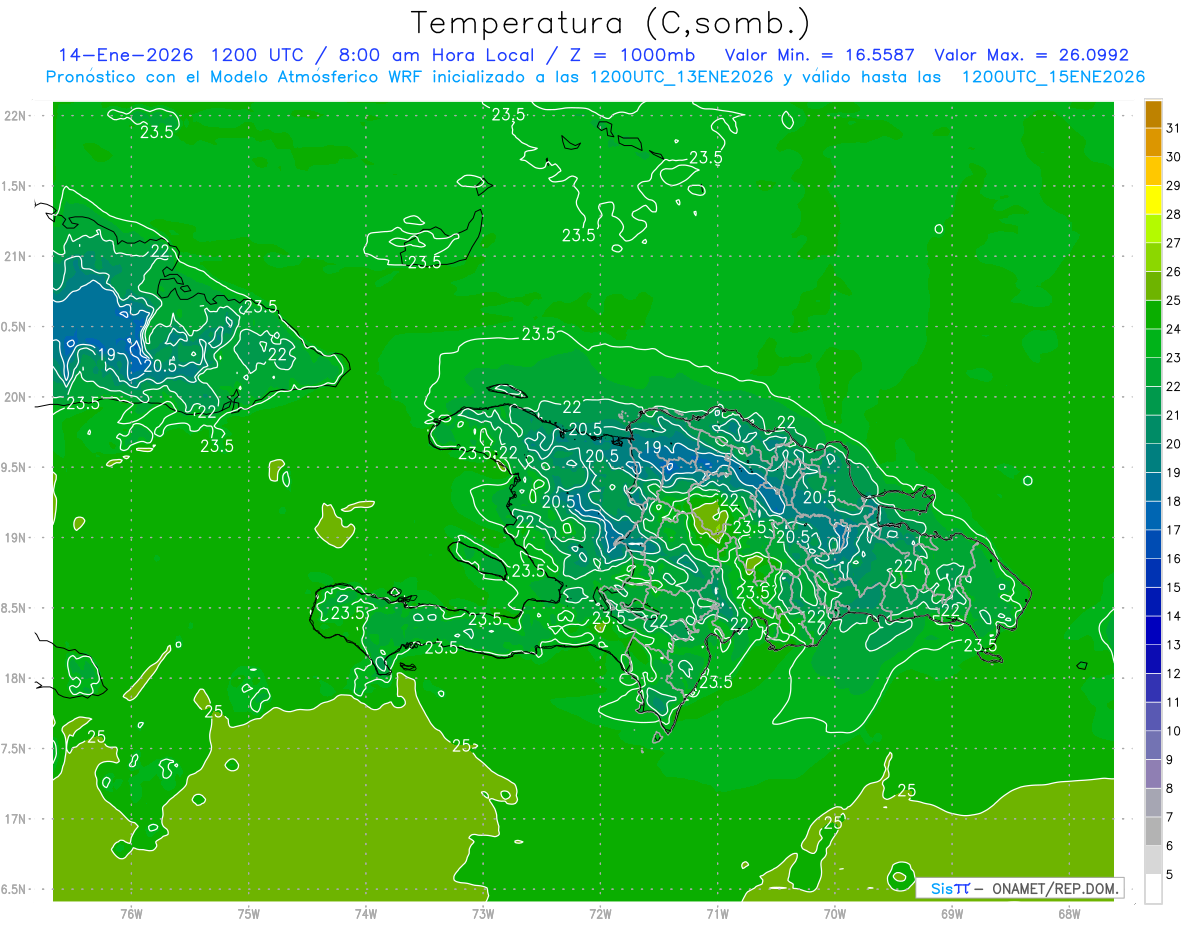The height and width of the screenshot is (927, 1200).
Task: Click the '76W' longitude axis label
Action: (x=131, y=914)
